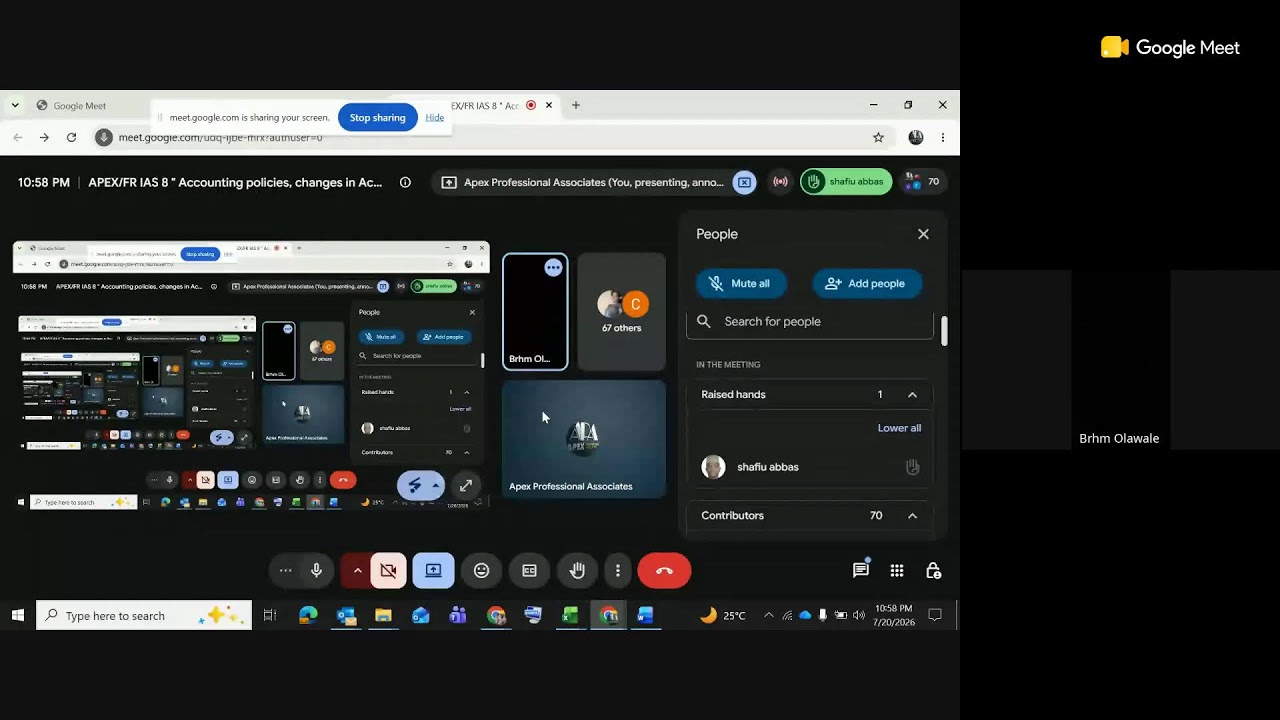Reload the Meet page
This screenshot has height=720, width=1280.
click(x=71, y=137)
